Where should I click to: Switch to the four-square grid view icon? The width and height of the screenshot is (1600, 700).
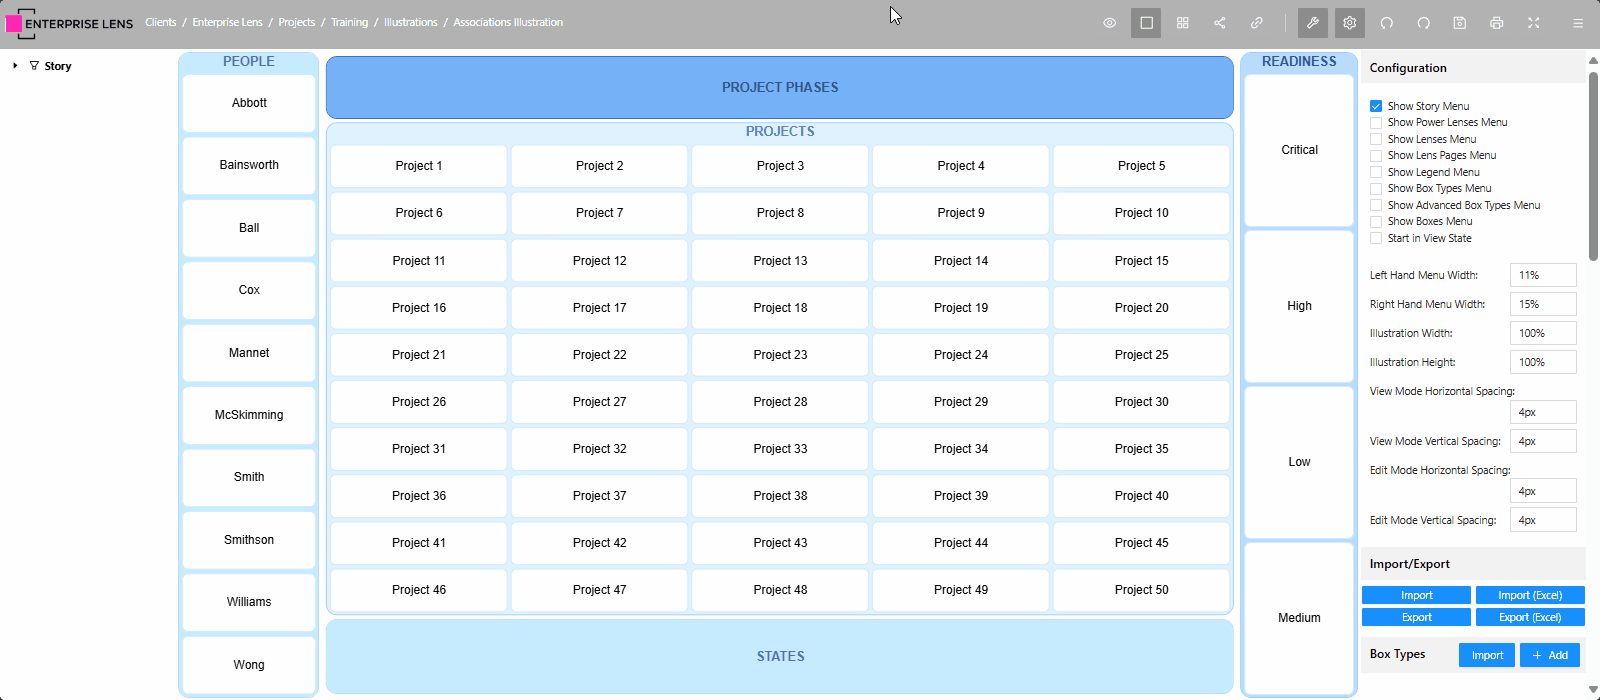click(1183, 23)
